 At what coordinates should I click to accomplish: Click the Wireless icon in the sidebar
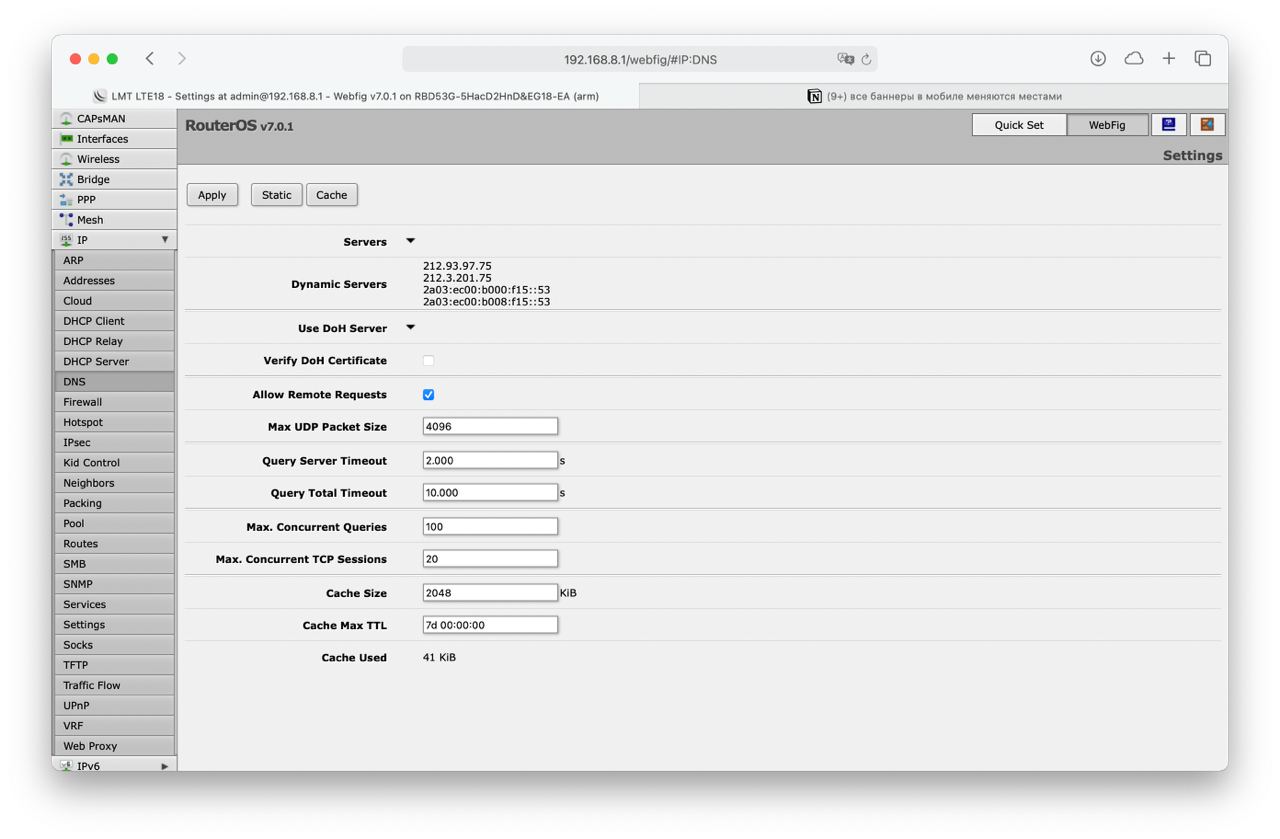point(67,159)
